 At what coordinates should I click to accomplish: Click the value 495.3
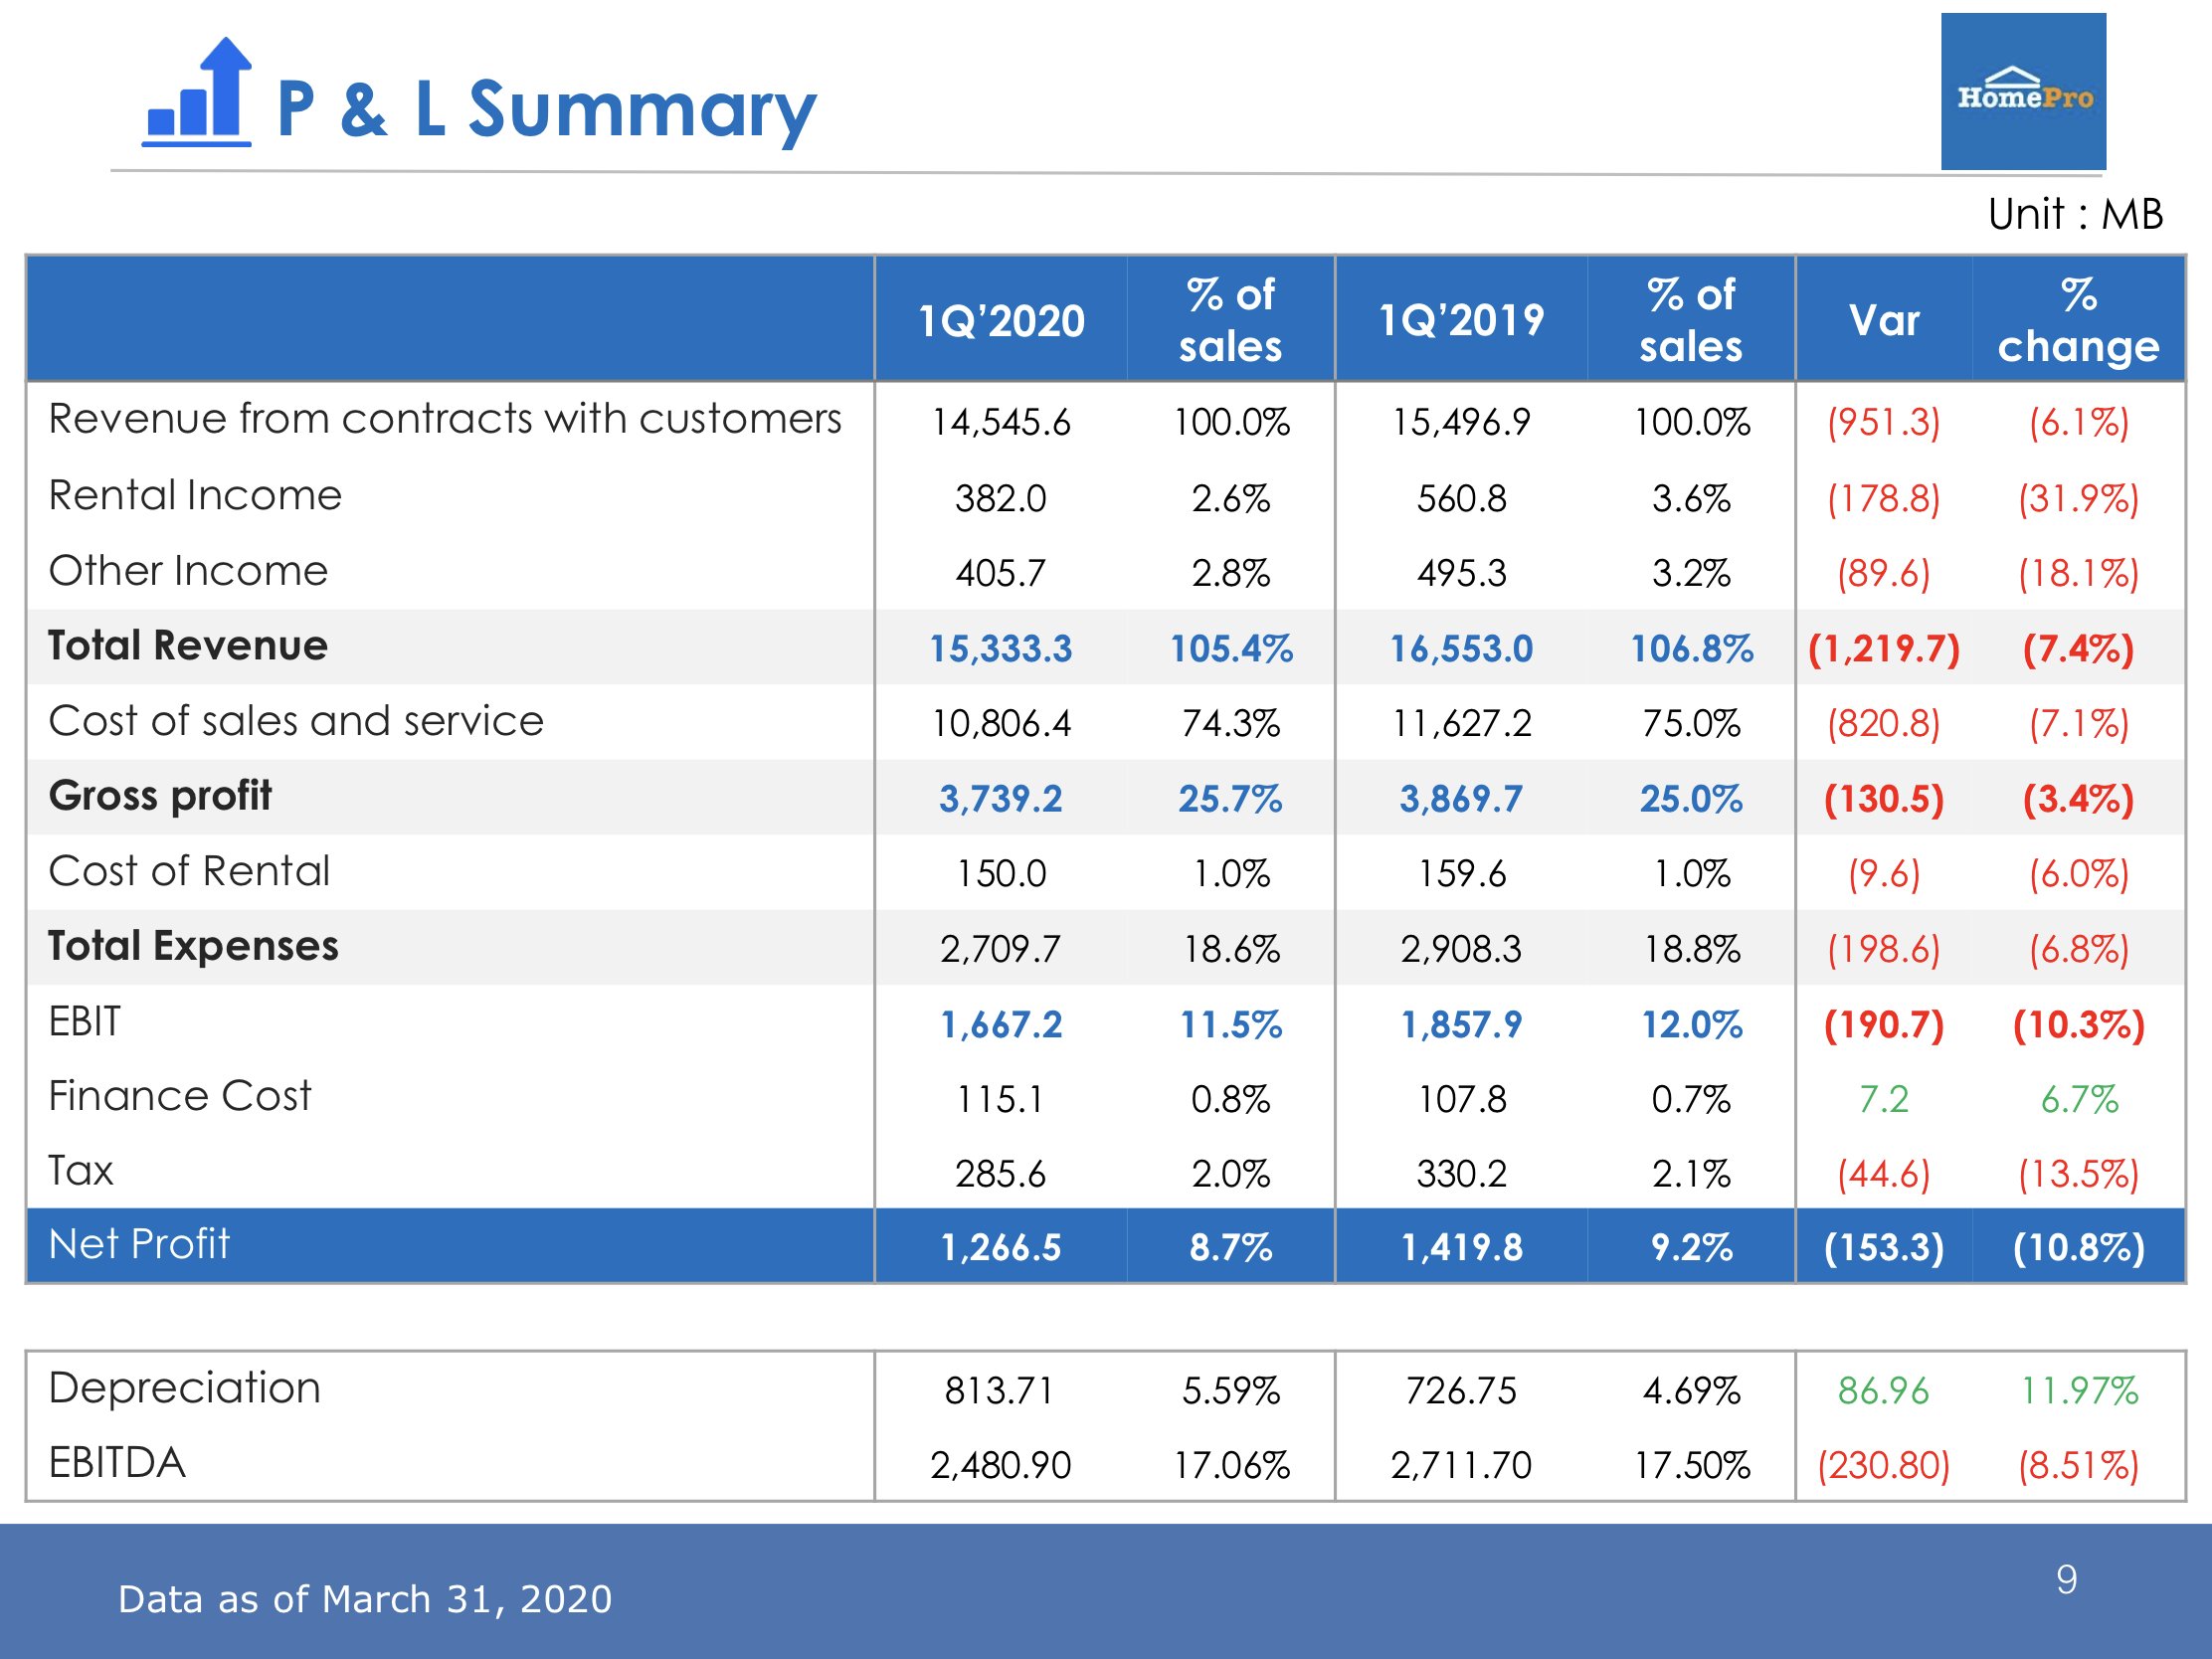[x=1461, y=573]
